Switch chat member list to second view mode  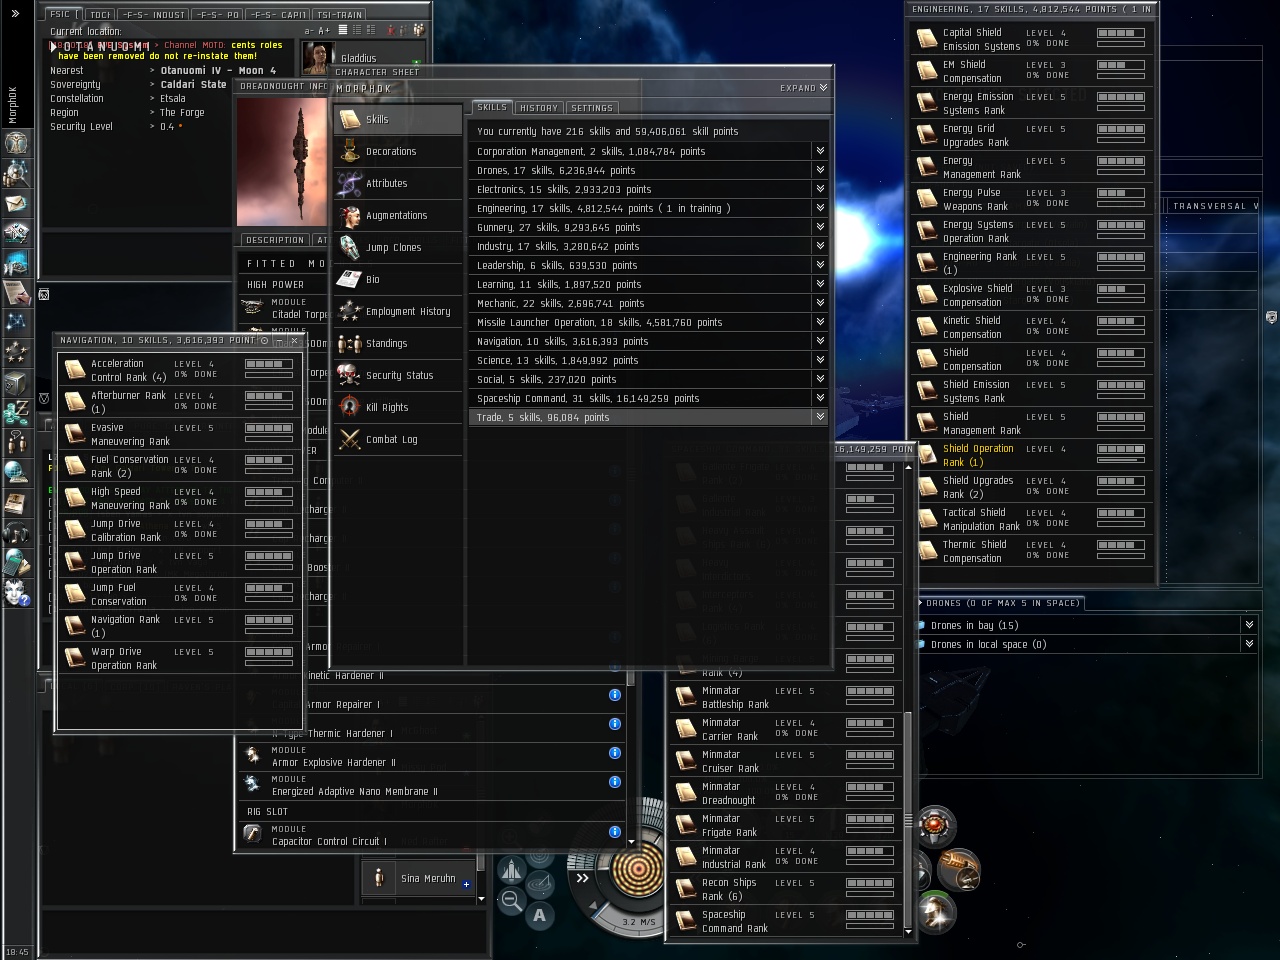tap(357, 31)
